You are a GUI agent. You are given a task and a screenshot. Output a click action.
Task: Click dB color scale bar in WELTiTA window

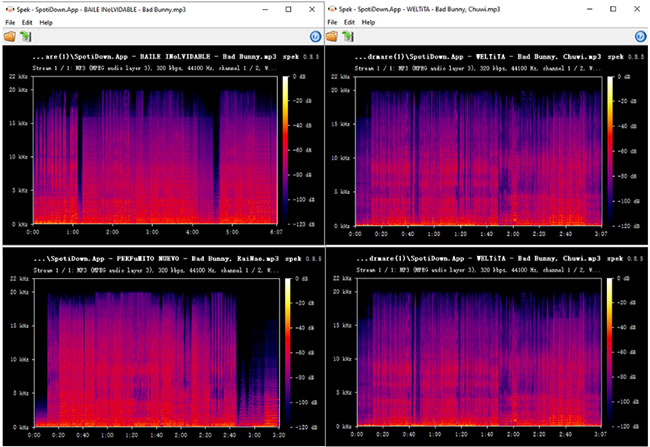coord(610,151)
